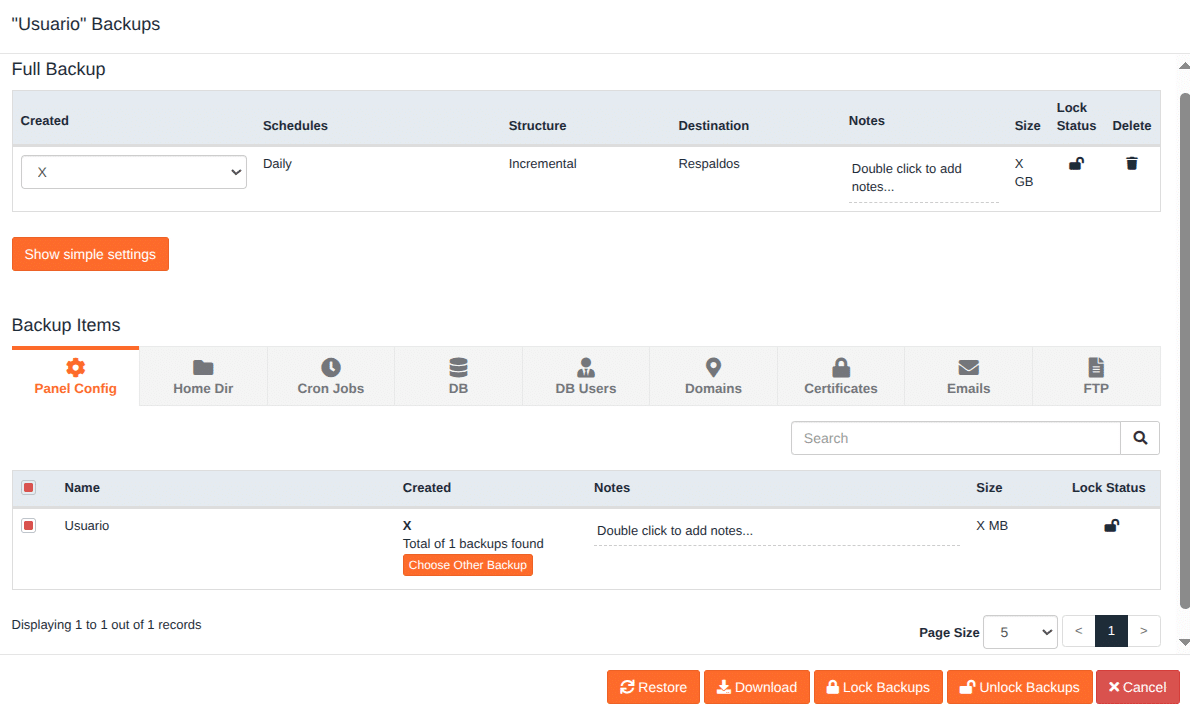Click the search magnifier icon button
Viewport: 1190px width, 720px height.
tap(1140, 438)
